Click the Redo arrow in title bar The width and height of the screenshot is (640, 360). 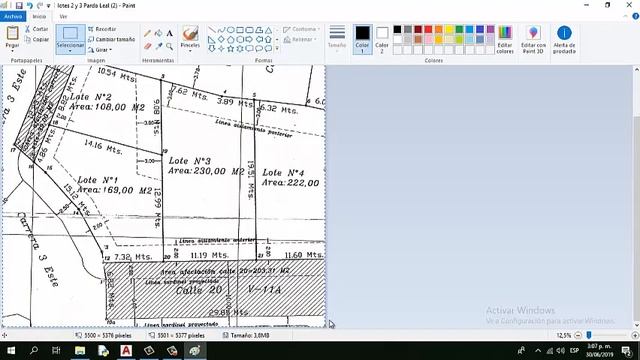[x=40, y=6]
